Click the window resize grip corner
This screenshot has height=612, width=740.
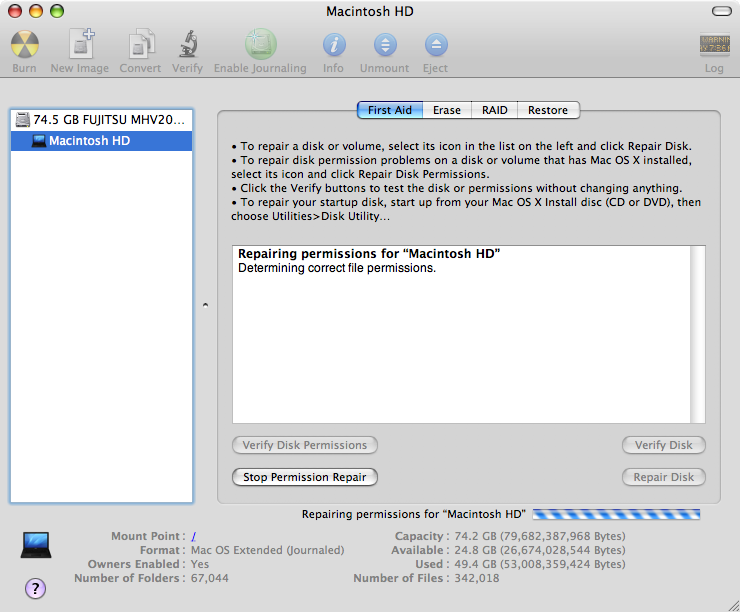click(x=733, y=605)
